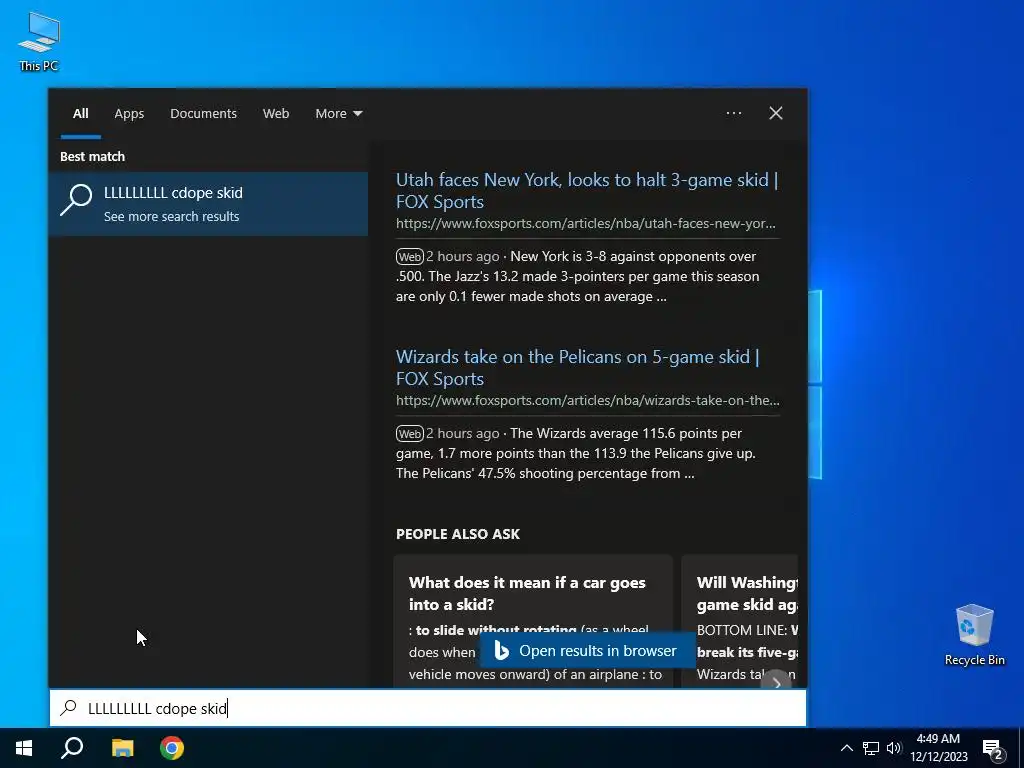Open the notification Action Center icon
Image resolution: width=1024 pixels, height=768 pixels.
(993, 748)
